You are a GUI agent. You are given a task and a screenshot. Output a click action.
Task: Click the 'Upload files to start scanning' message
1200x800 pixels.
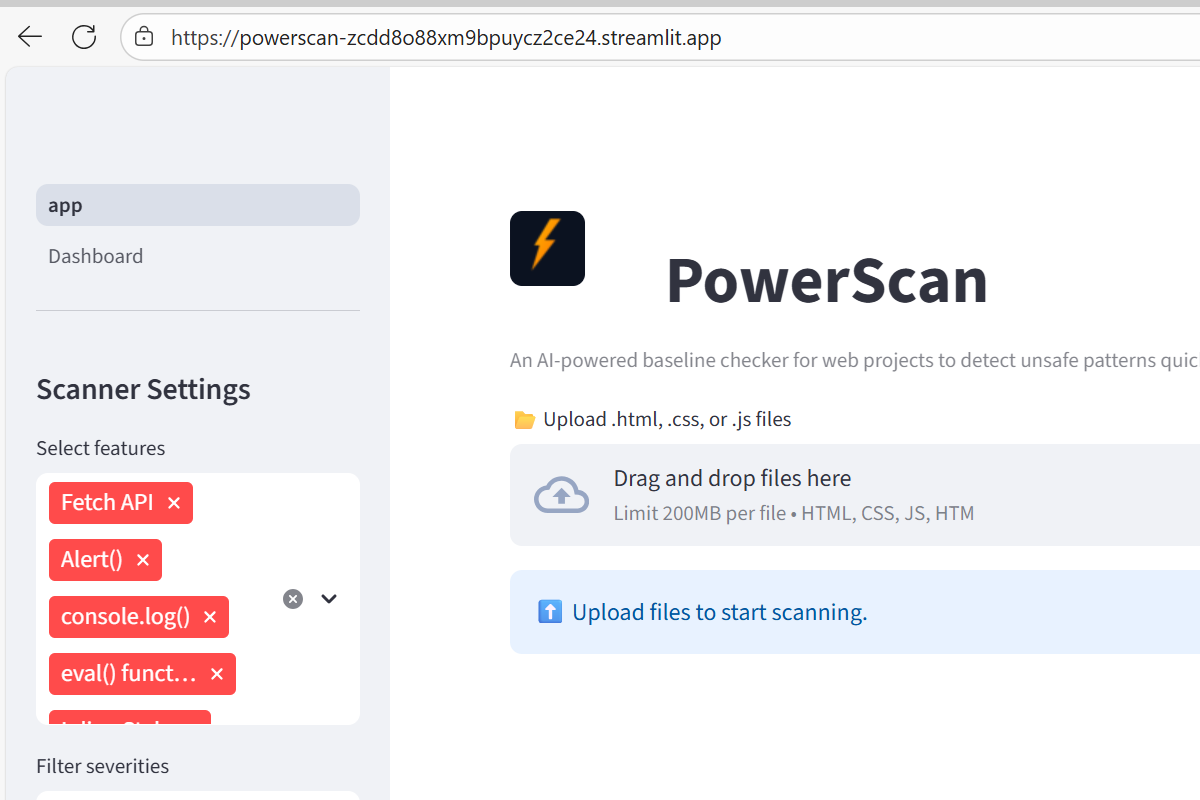(720, 612)
